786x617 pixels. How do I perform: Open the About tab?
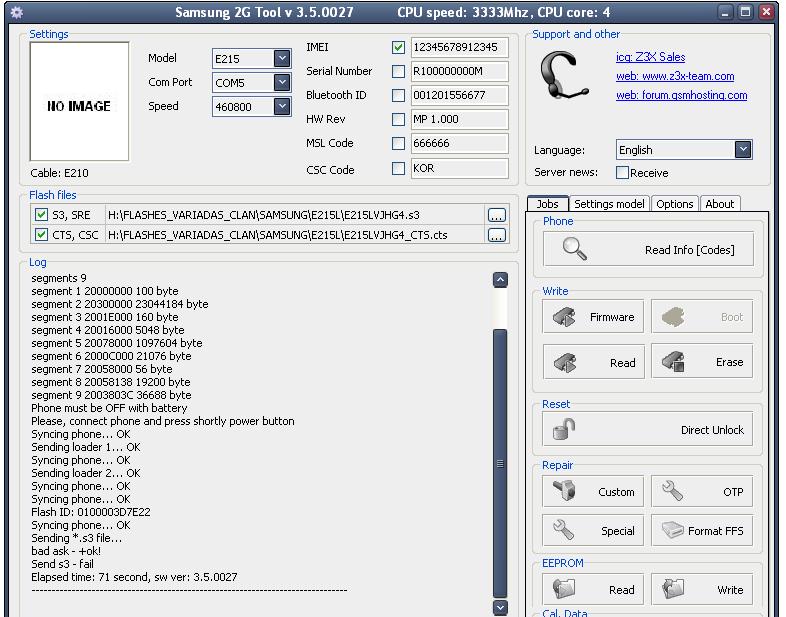(x=719, y=204)
